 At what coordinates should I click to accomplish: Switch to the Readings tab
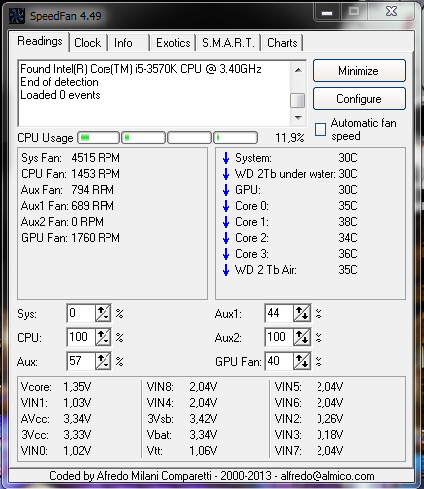(40, 42)
